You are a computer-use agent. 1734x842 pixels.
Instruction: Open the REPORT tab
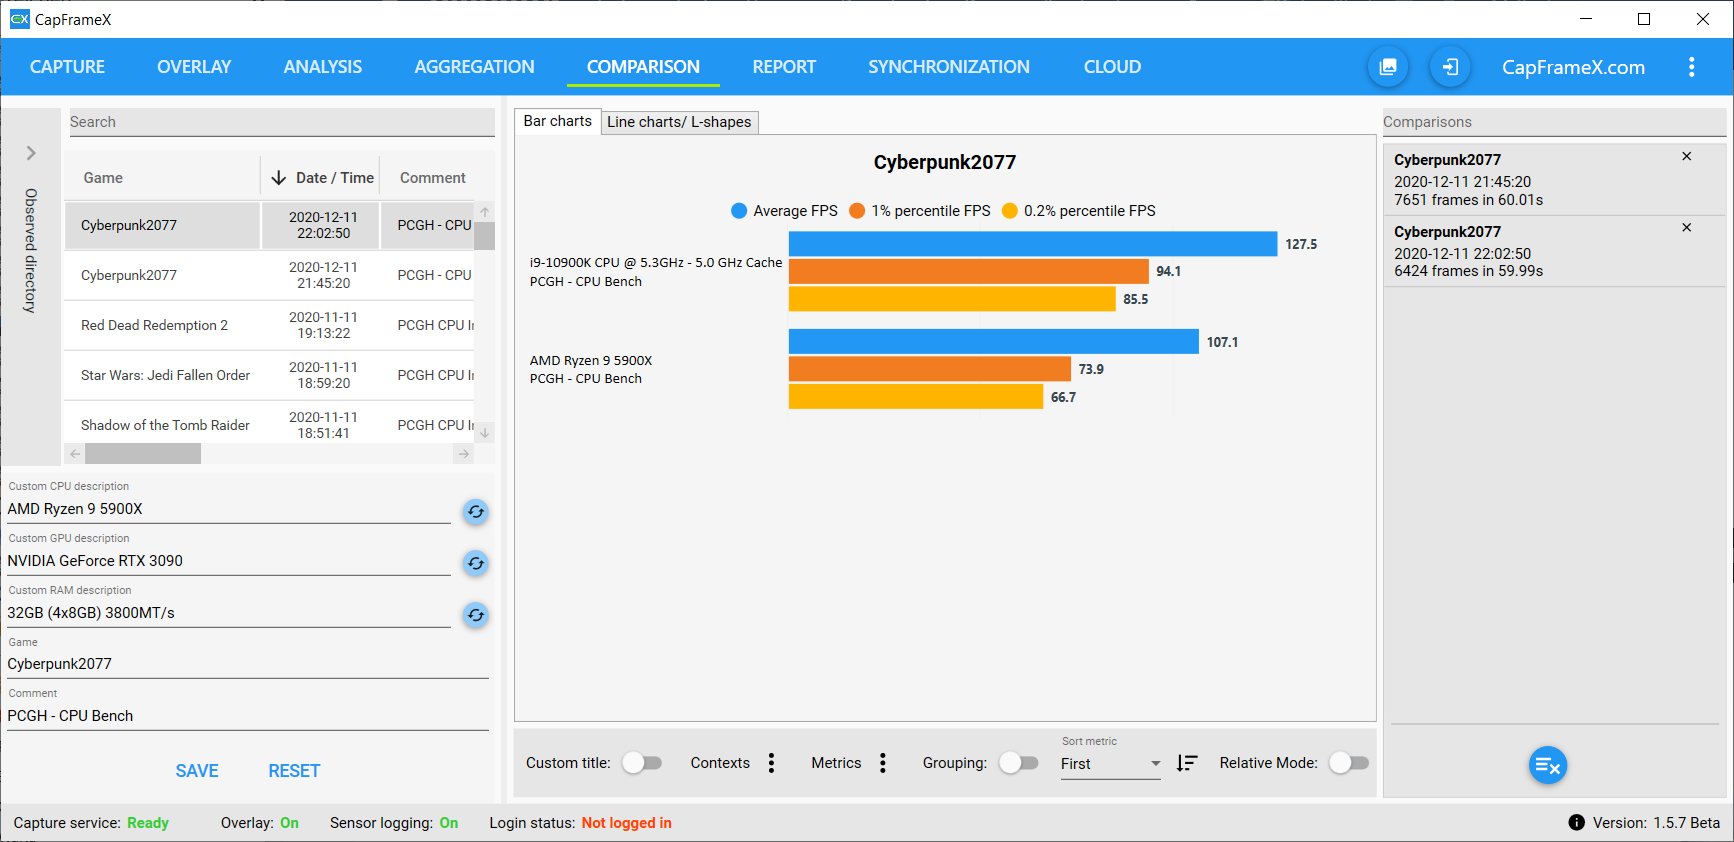784,67
